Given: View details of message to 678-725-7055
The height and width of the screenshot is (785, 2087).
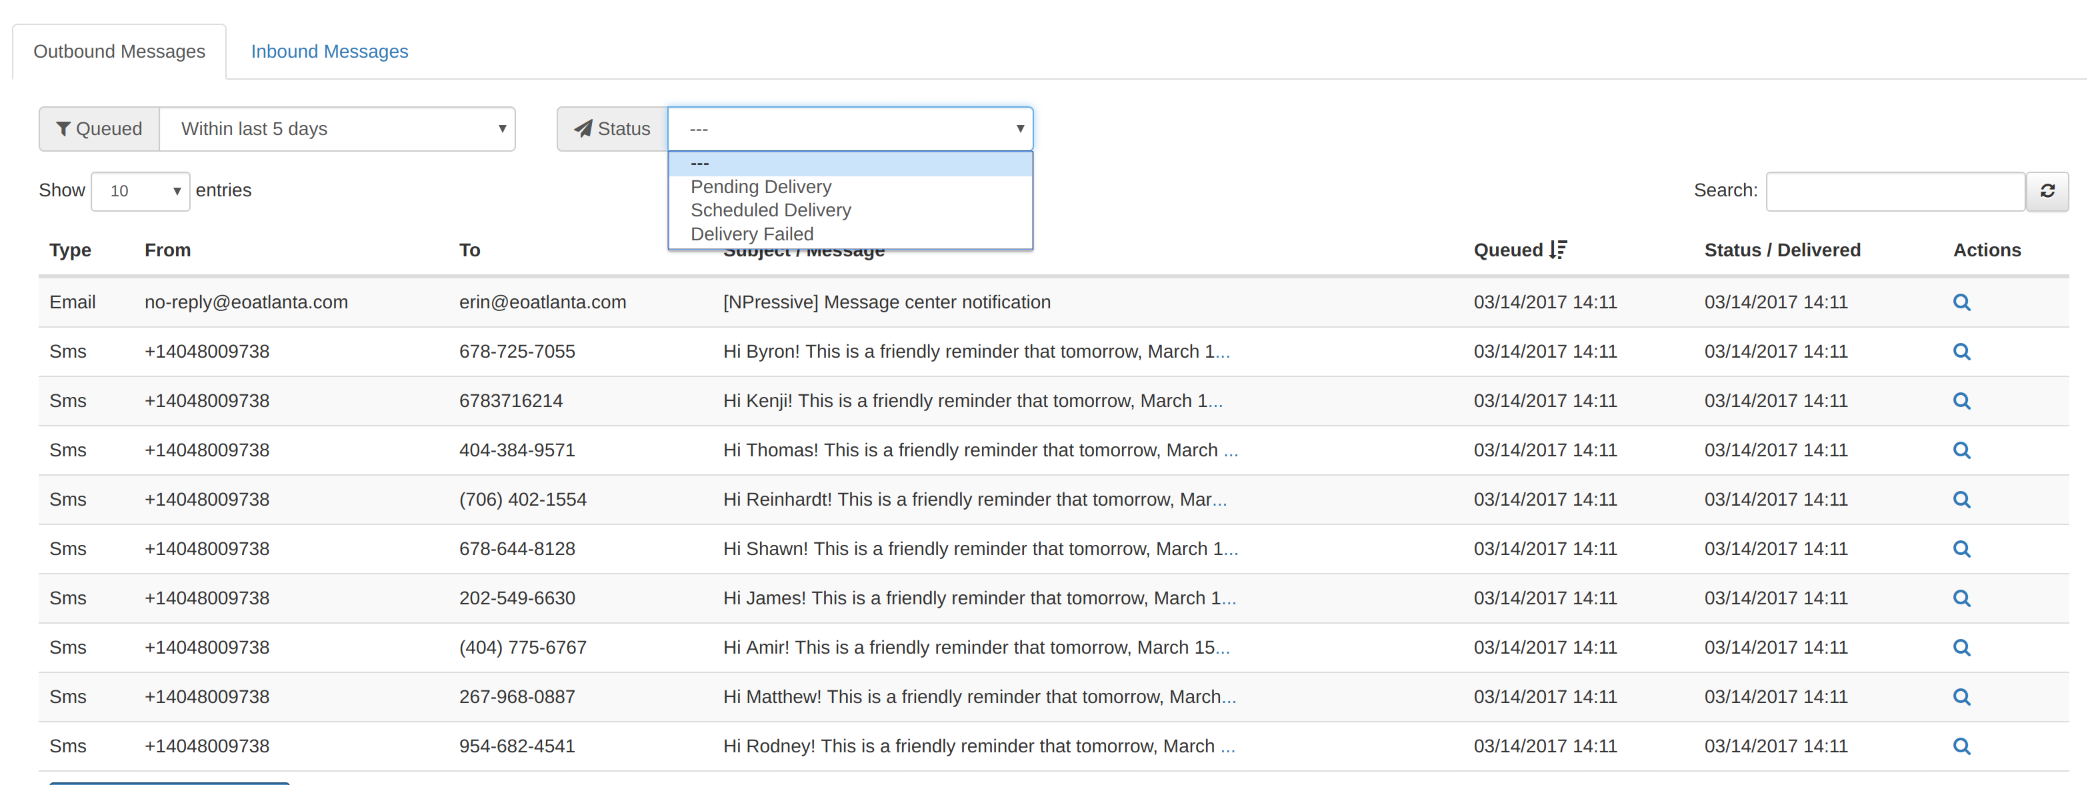Looking at the screenshot, I should (1961, 352).
